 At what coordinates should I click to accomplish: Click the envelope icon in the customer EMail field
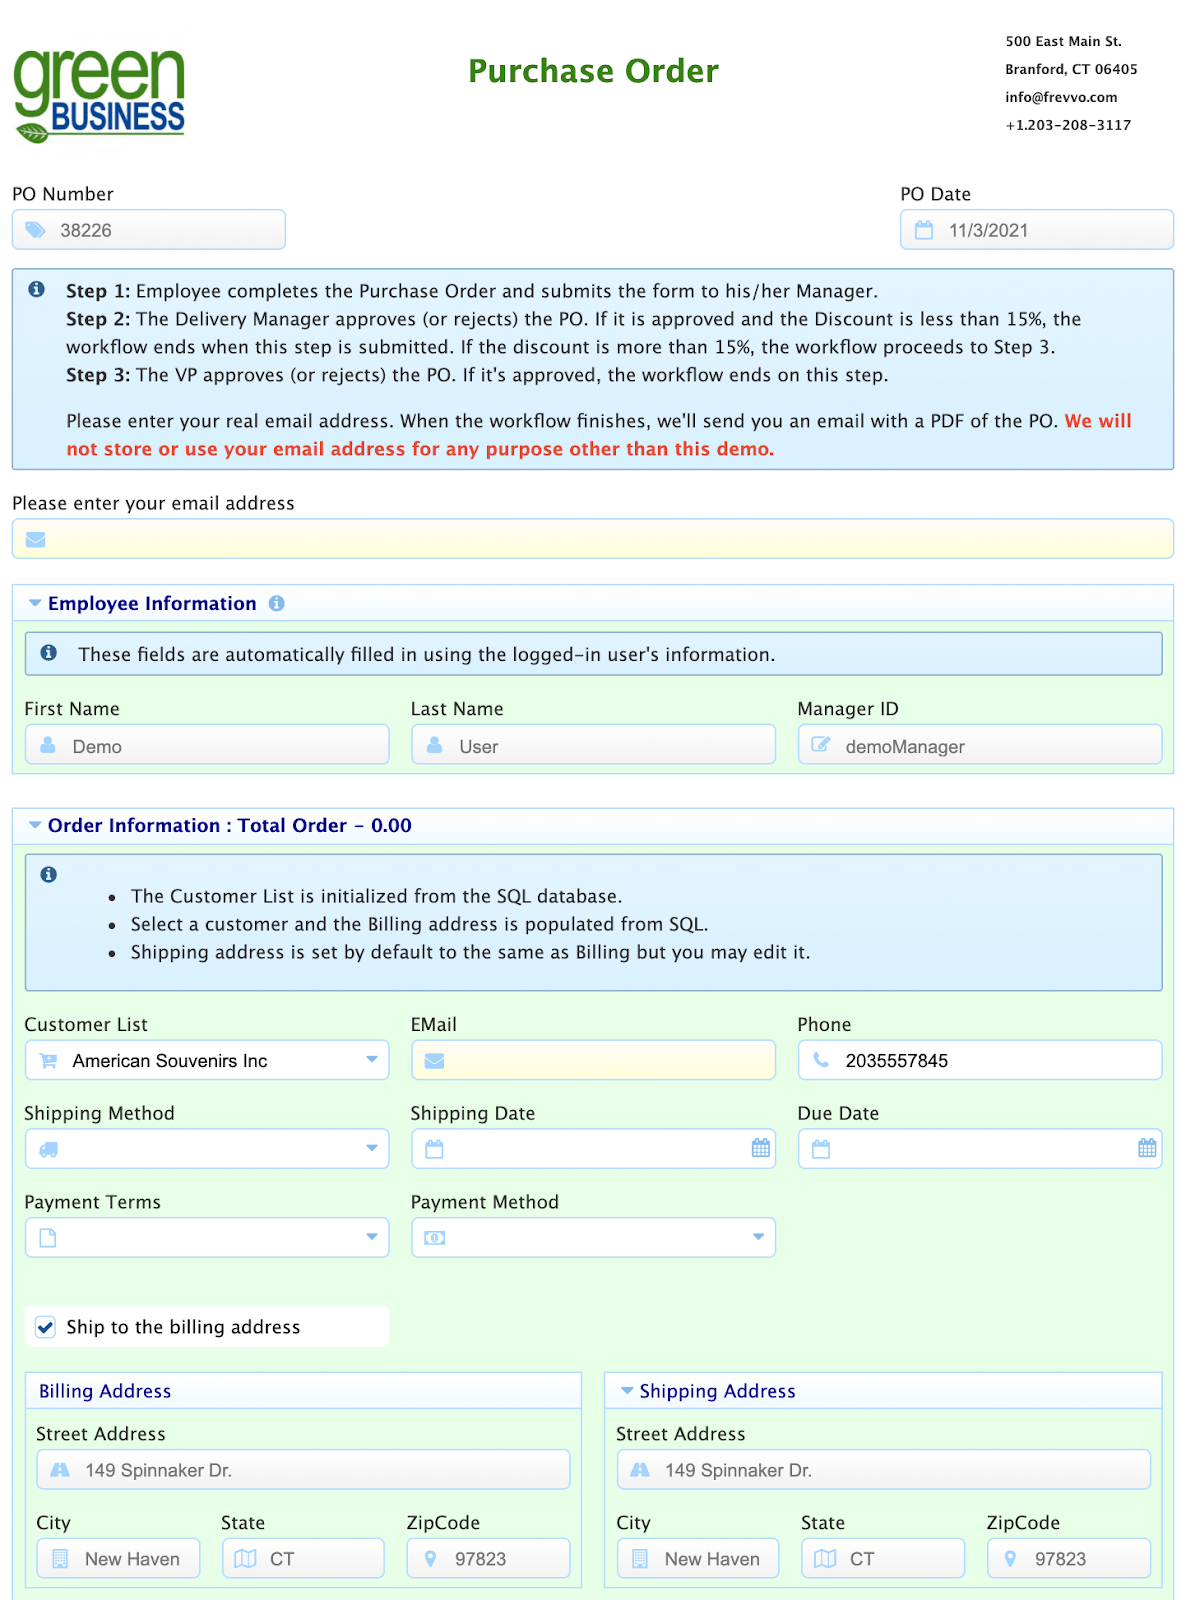pyautogui.click(x=434, y=1061)
